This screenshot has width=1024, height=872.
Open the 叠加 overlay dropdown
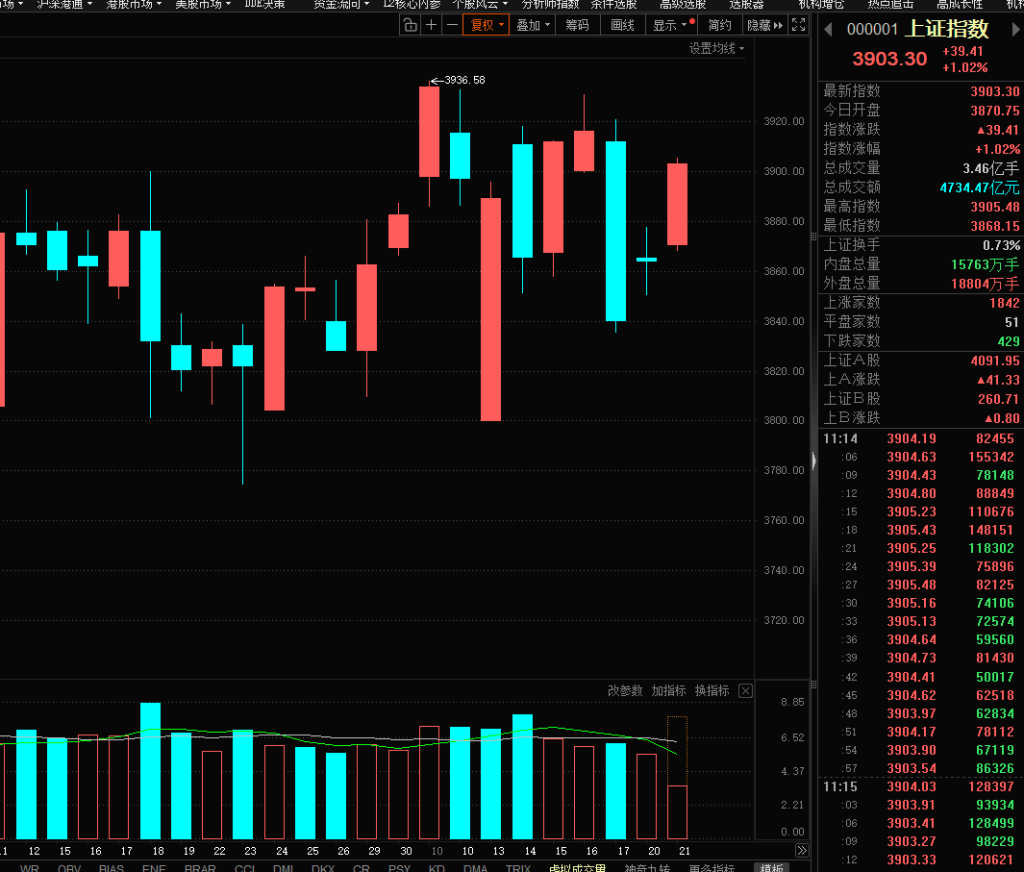coord(534,25)
